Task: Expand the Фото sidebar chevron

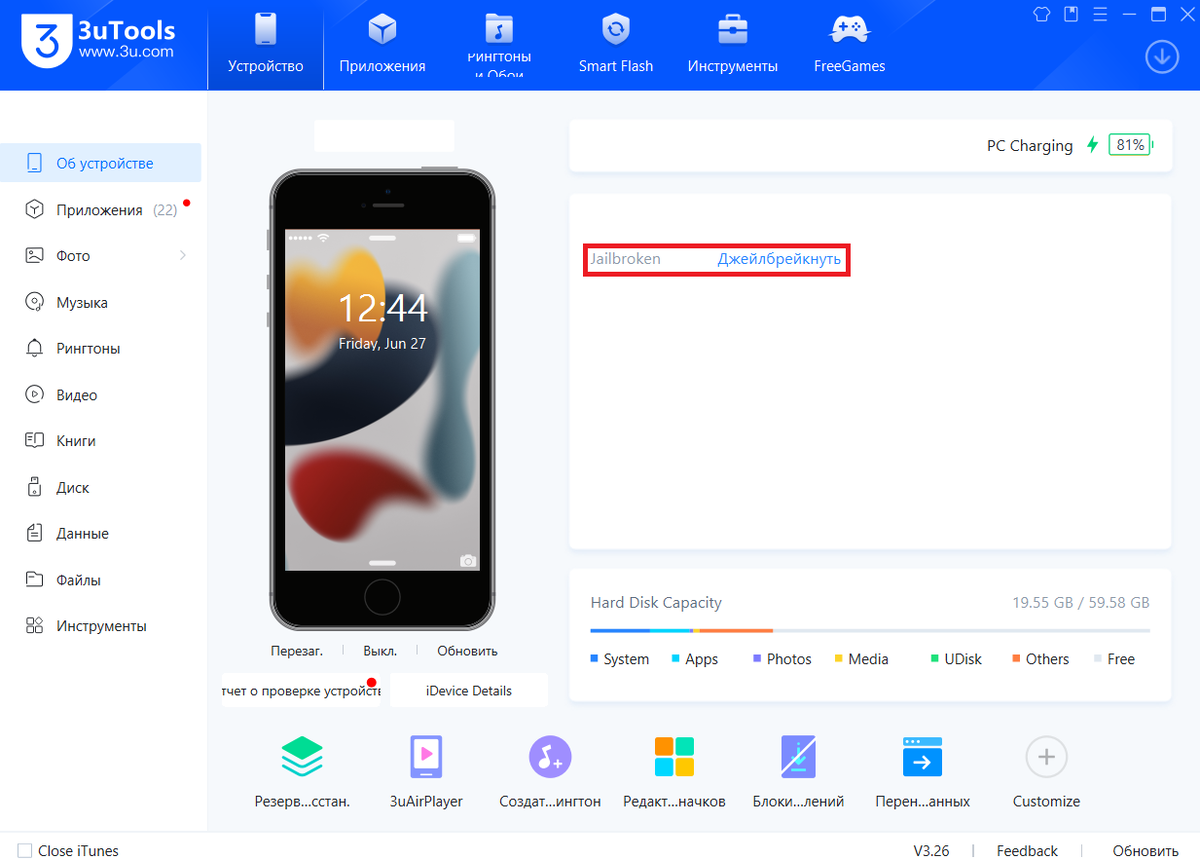Action: tap(183, 256)
